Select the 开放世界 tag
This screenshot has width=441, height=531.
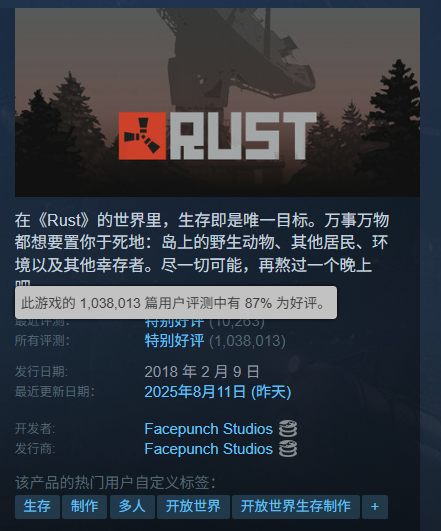click(193, 507)
